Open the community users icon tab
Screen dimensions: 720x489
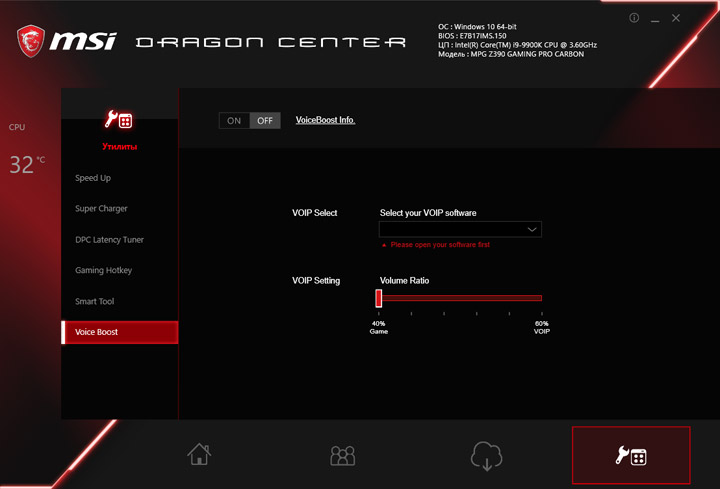tap(343, 455)
